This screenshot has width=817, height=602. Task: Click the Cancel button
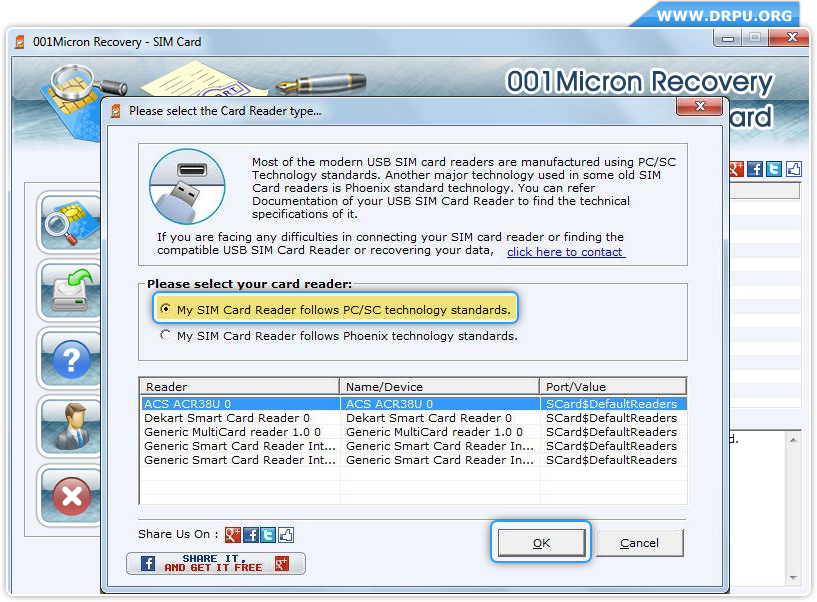click(639, 543)
